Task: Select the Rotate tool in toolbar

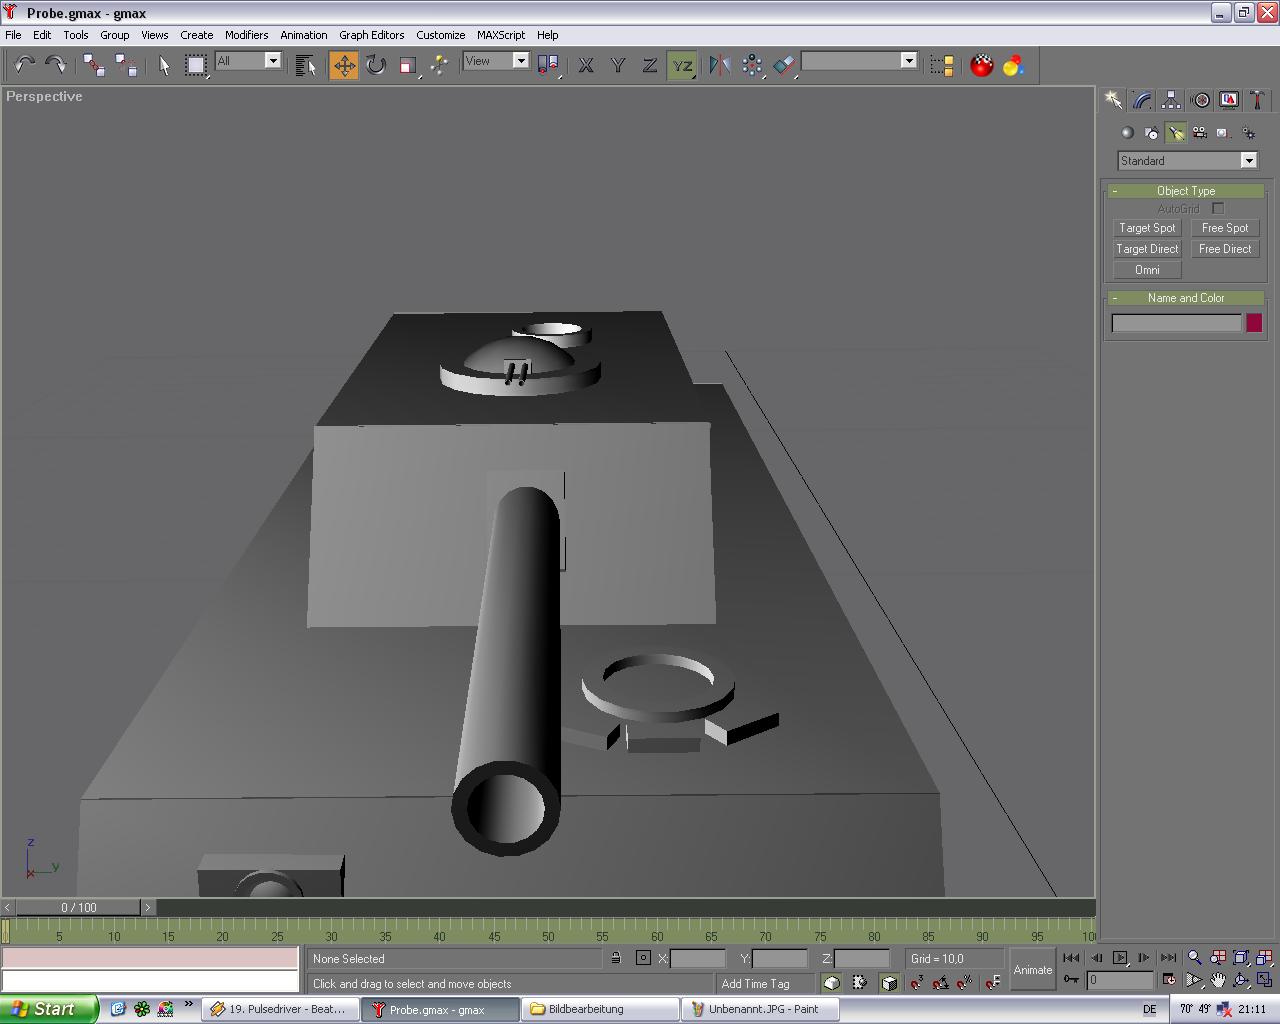Action: pyautogui.click(x=376, y=65)
